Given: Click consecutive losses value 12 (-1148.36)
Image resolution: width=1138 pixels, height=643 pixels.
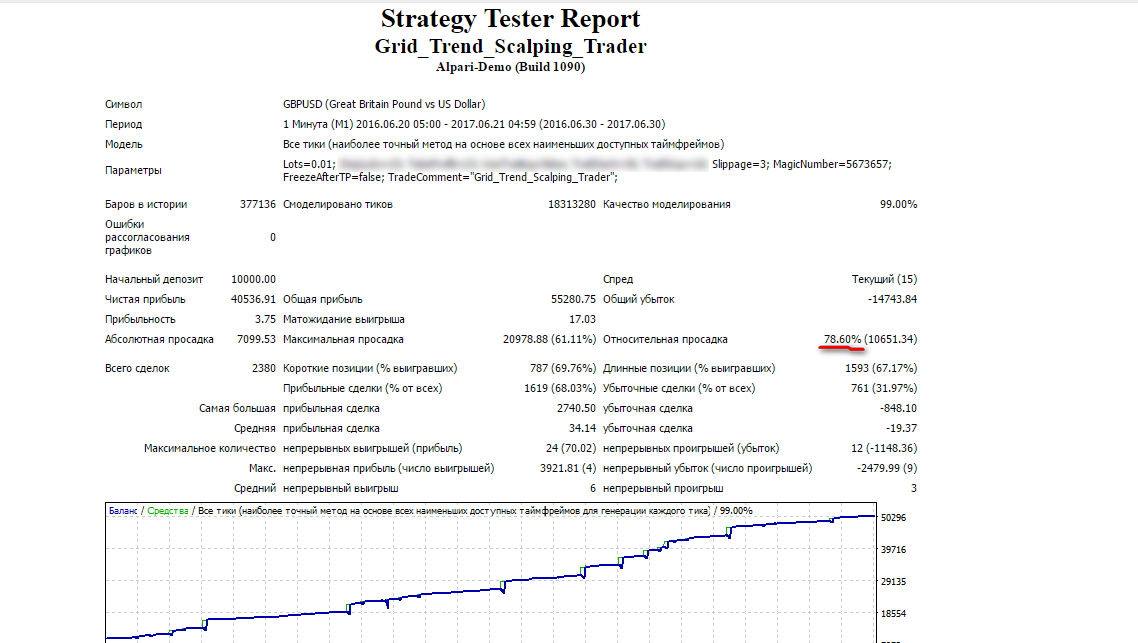Looking at the screenshot, I should coord(884,449).
